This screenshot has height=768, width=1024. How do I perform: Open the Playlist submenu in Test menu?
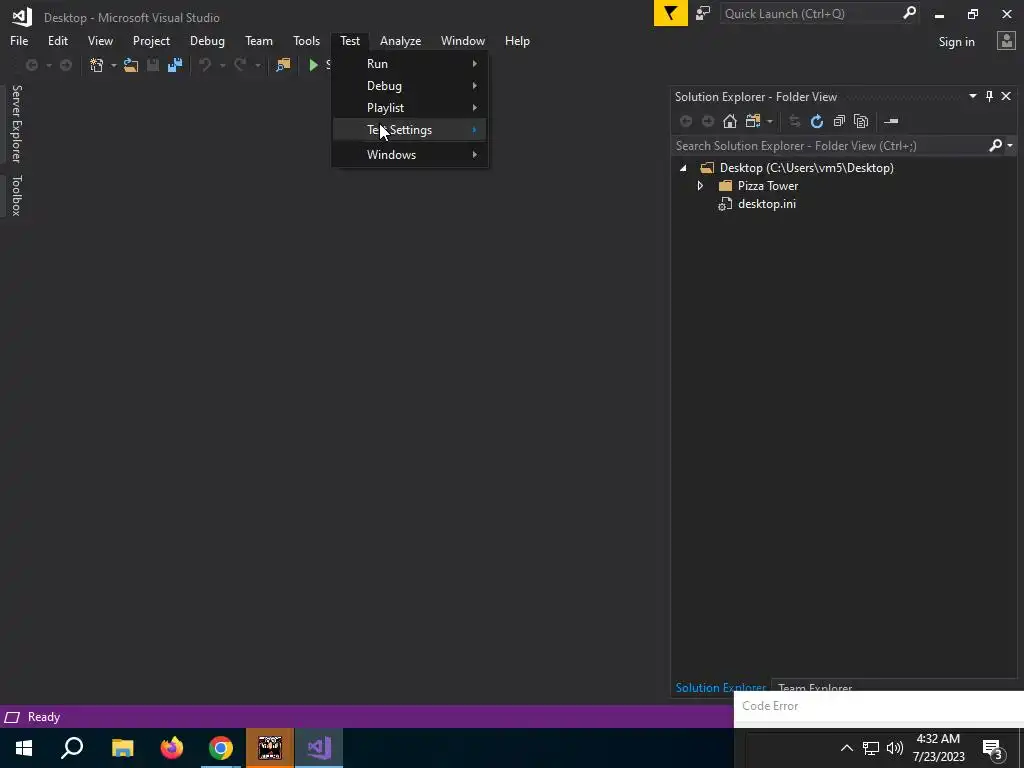click(409, 108)
